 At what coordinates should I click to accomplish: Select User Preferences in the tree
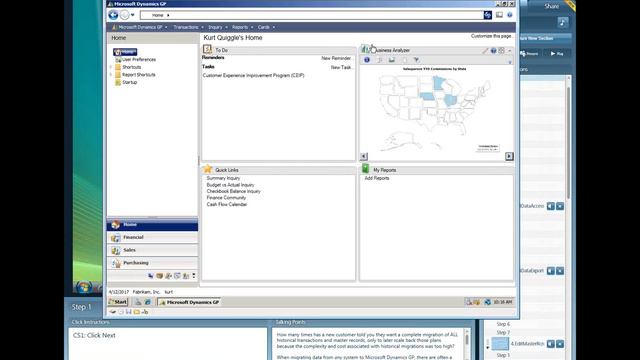click(139, 60)
